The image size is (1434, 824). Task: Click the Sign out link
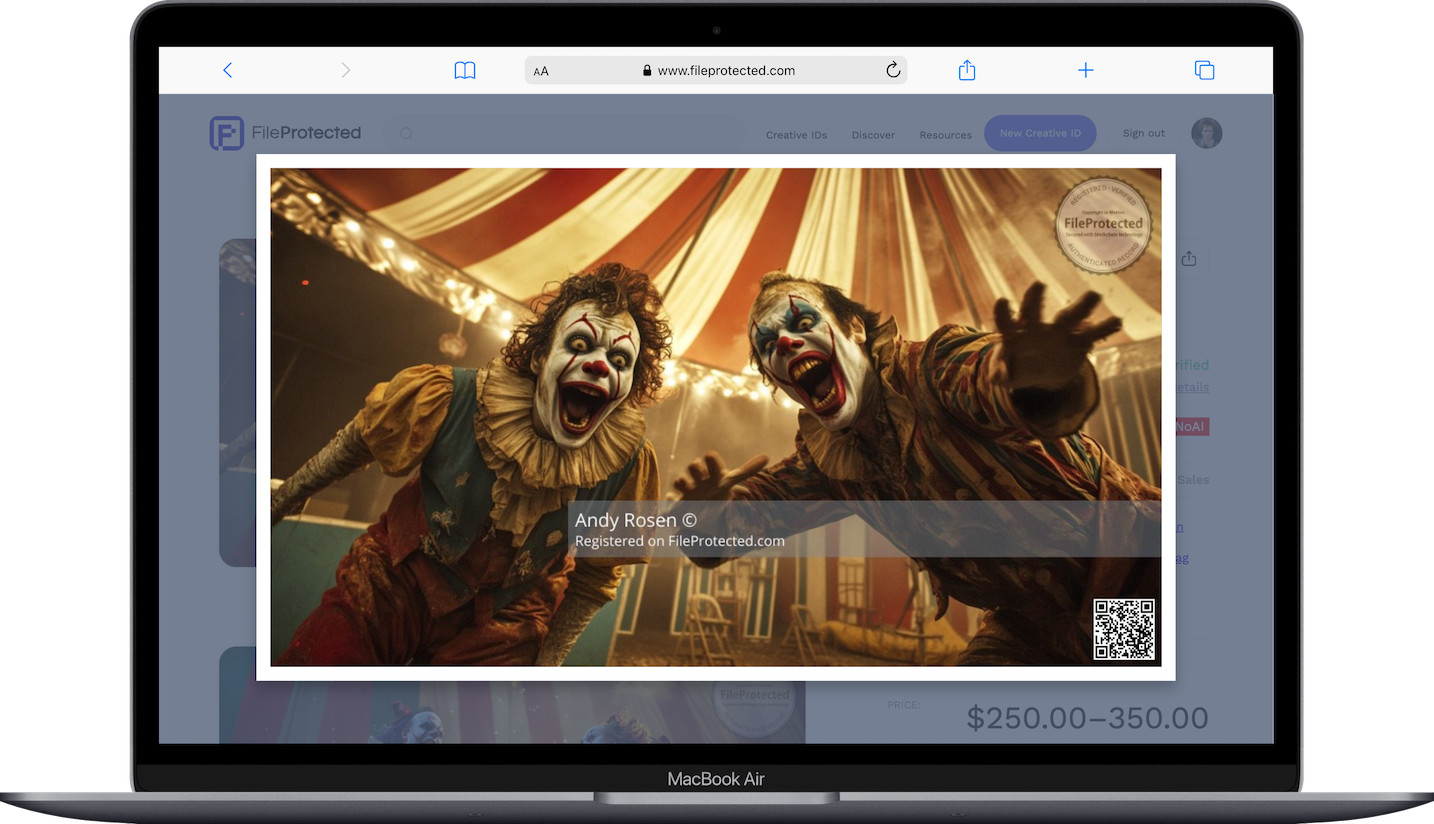pos(1143,133)
